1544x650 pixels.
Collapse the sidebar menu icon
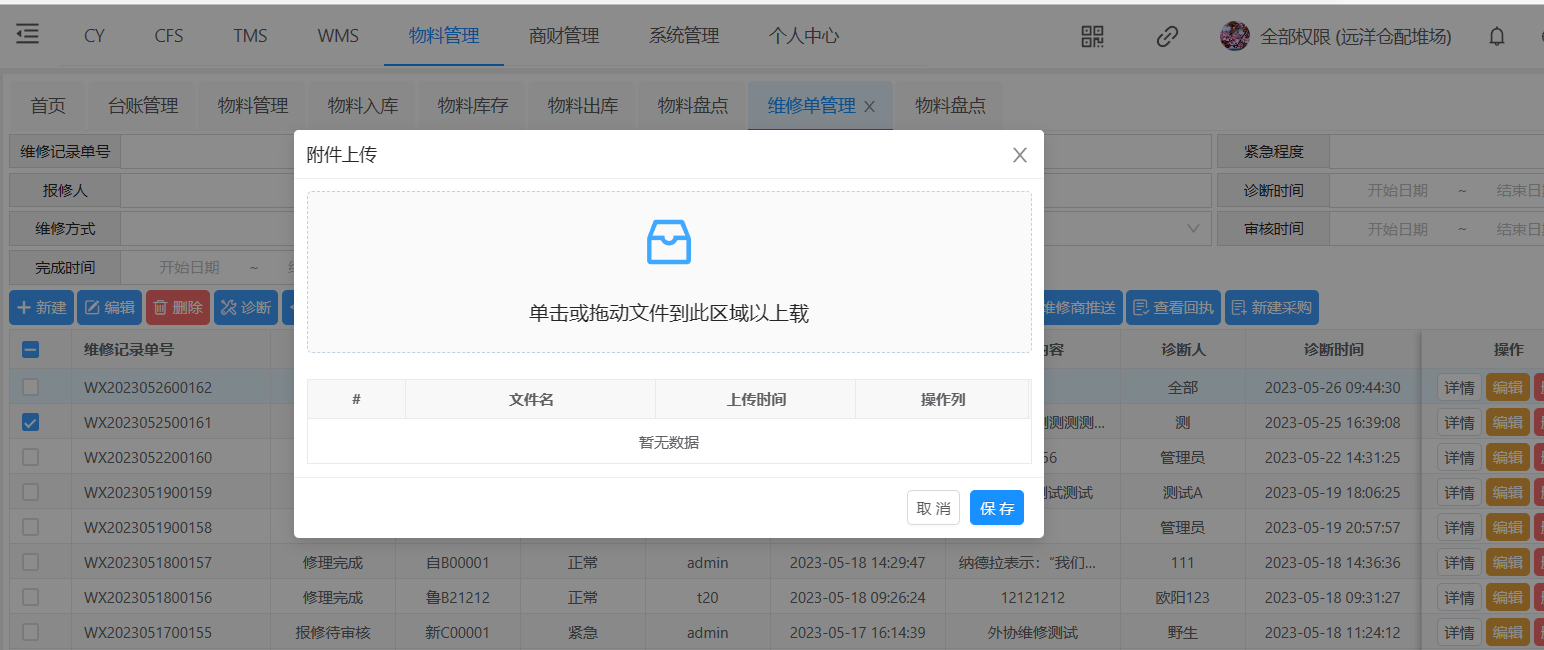[x=28, y=35]
